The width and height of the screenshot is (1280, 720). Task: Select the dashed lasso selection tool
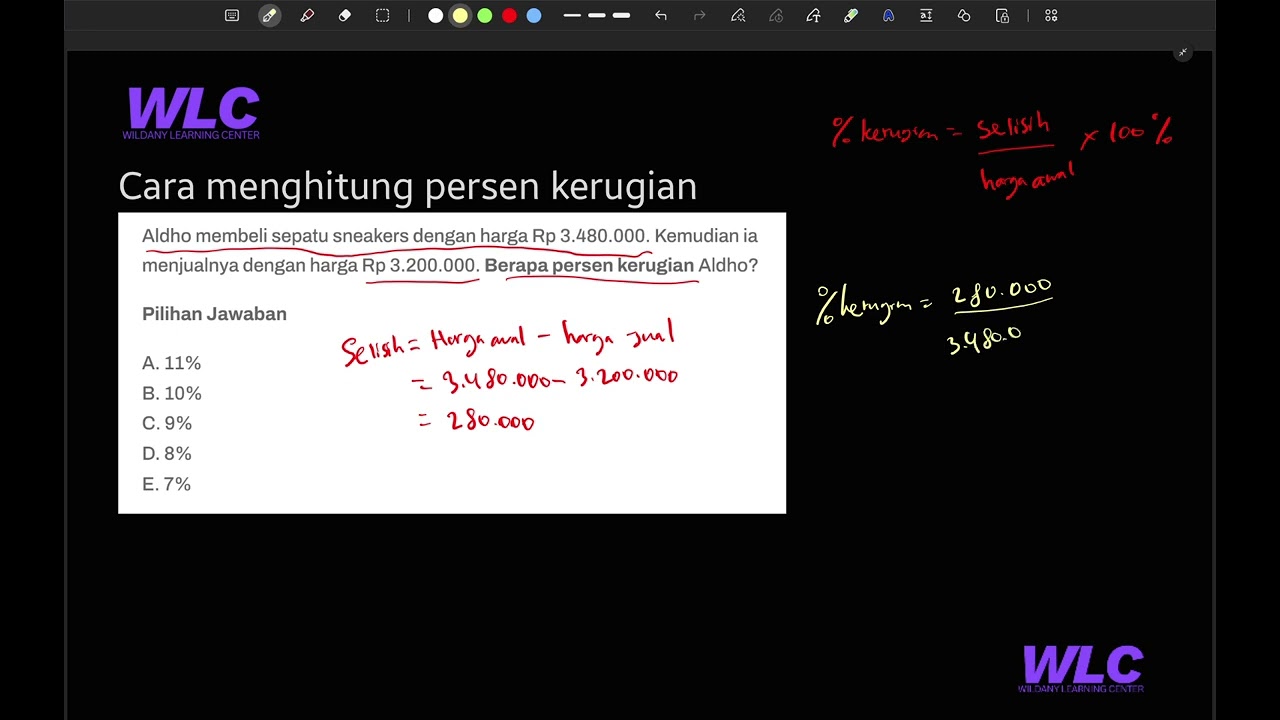[x=382, y=15]
